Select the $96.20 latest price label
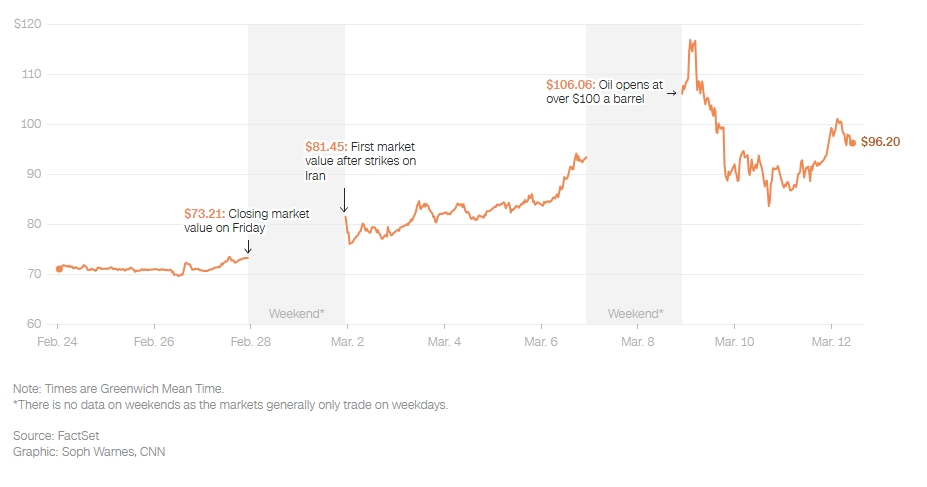 (x=880, y=142)
